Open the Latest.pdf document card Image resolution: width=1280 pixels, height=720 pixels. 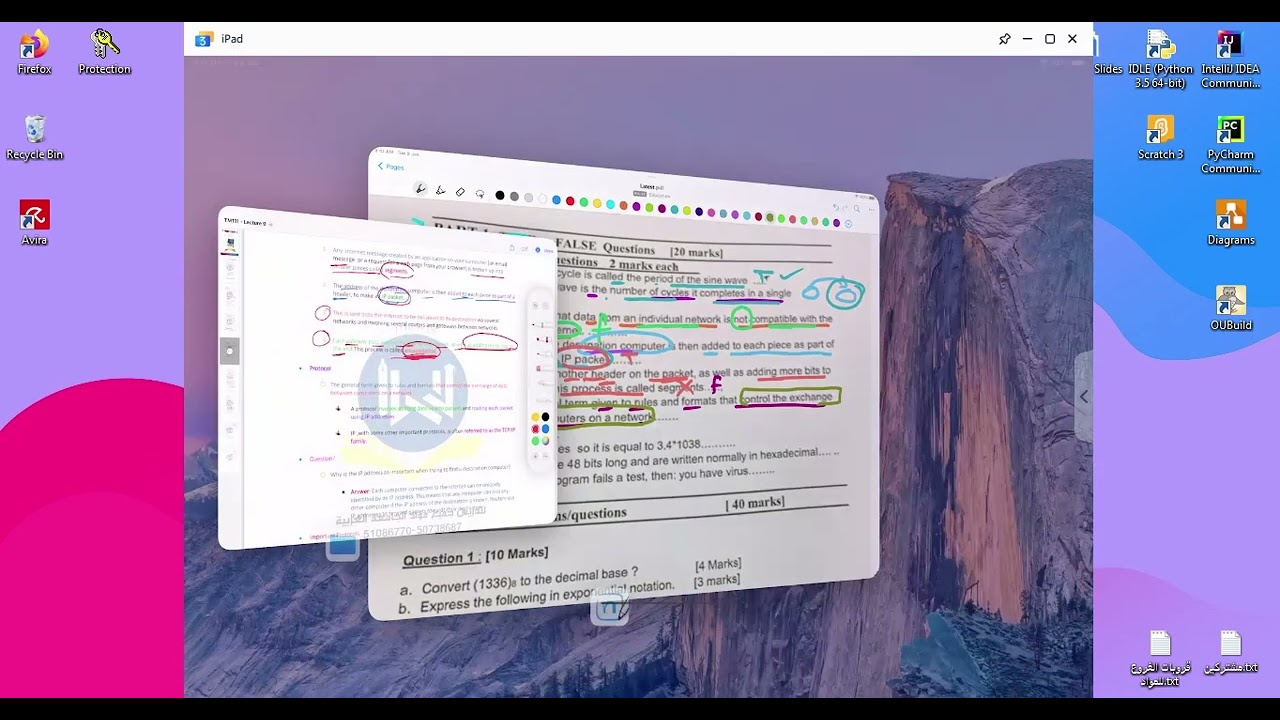(624, 385)
